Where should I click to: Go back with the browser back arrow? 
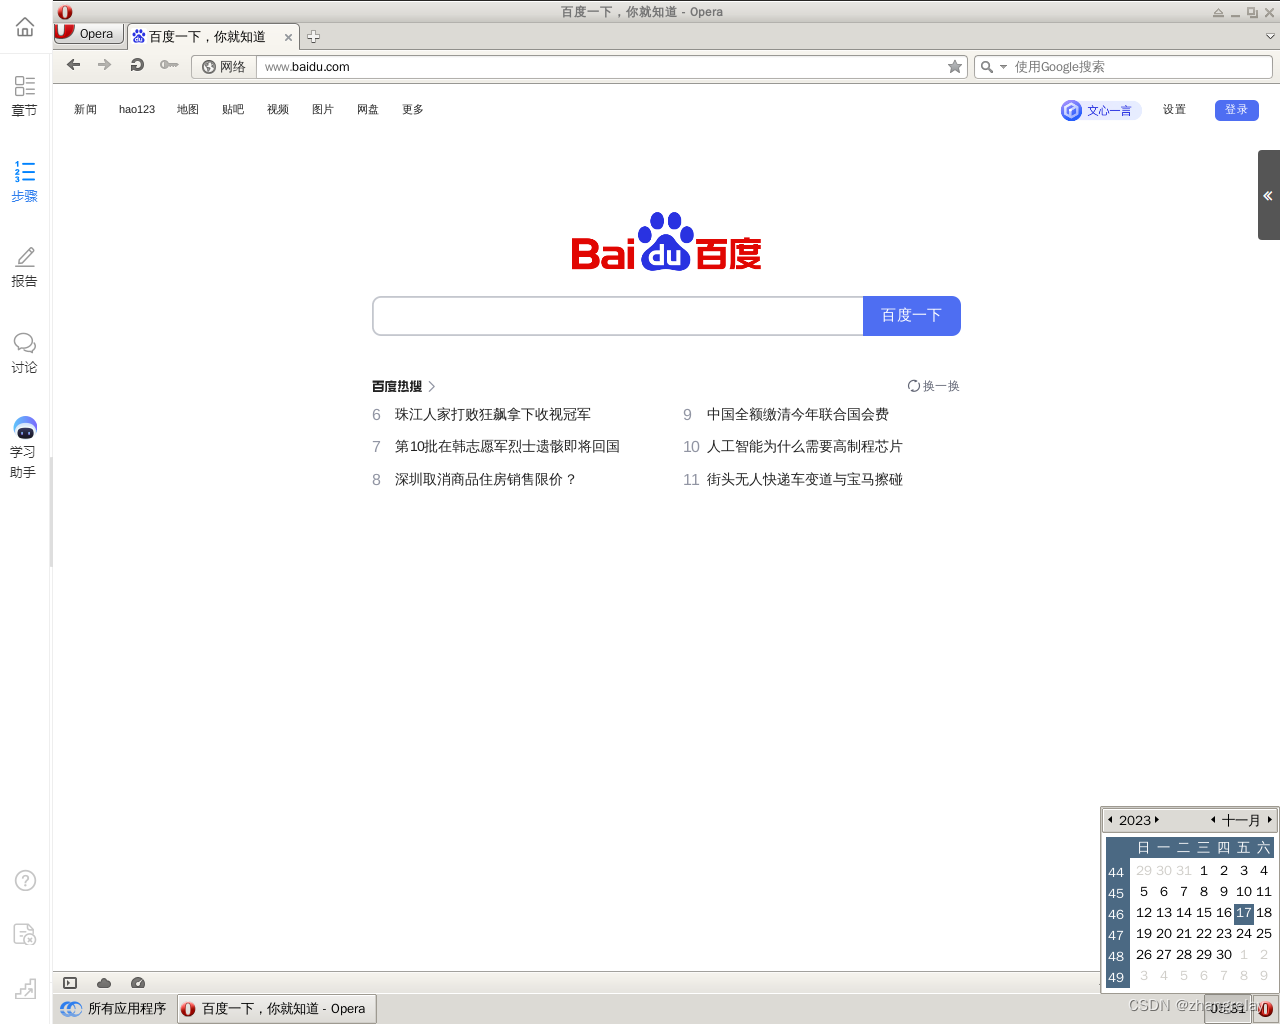point(73,65)
